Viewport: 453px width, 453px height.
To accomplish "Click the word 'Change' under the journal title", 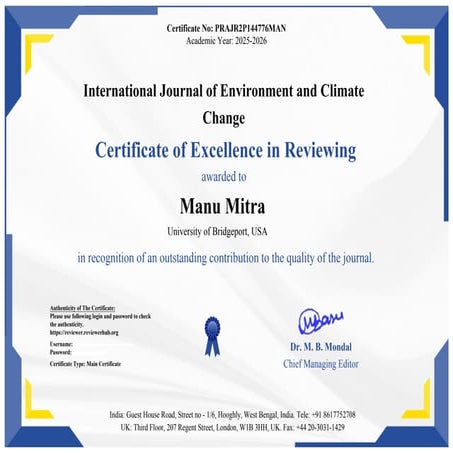I will pos(224,118).
